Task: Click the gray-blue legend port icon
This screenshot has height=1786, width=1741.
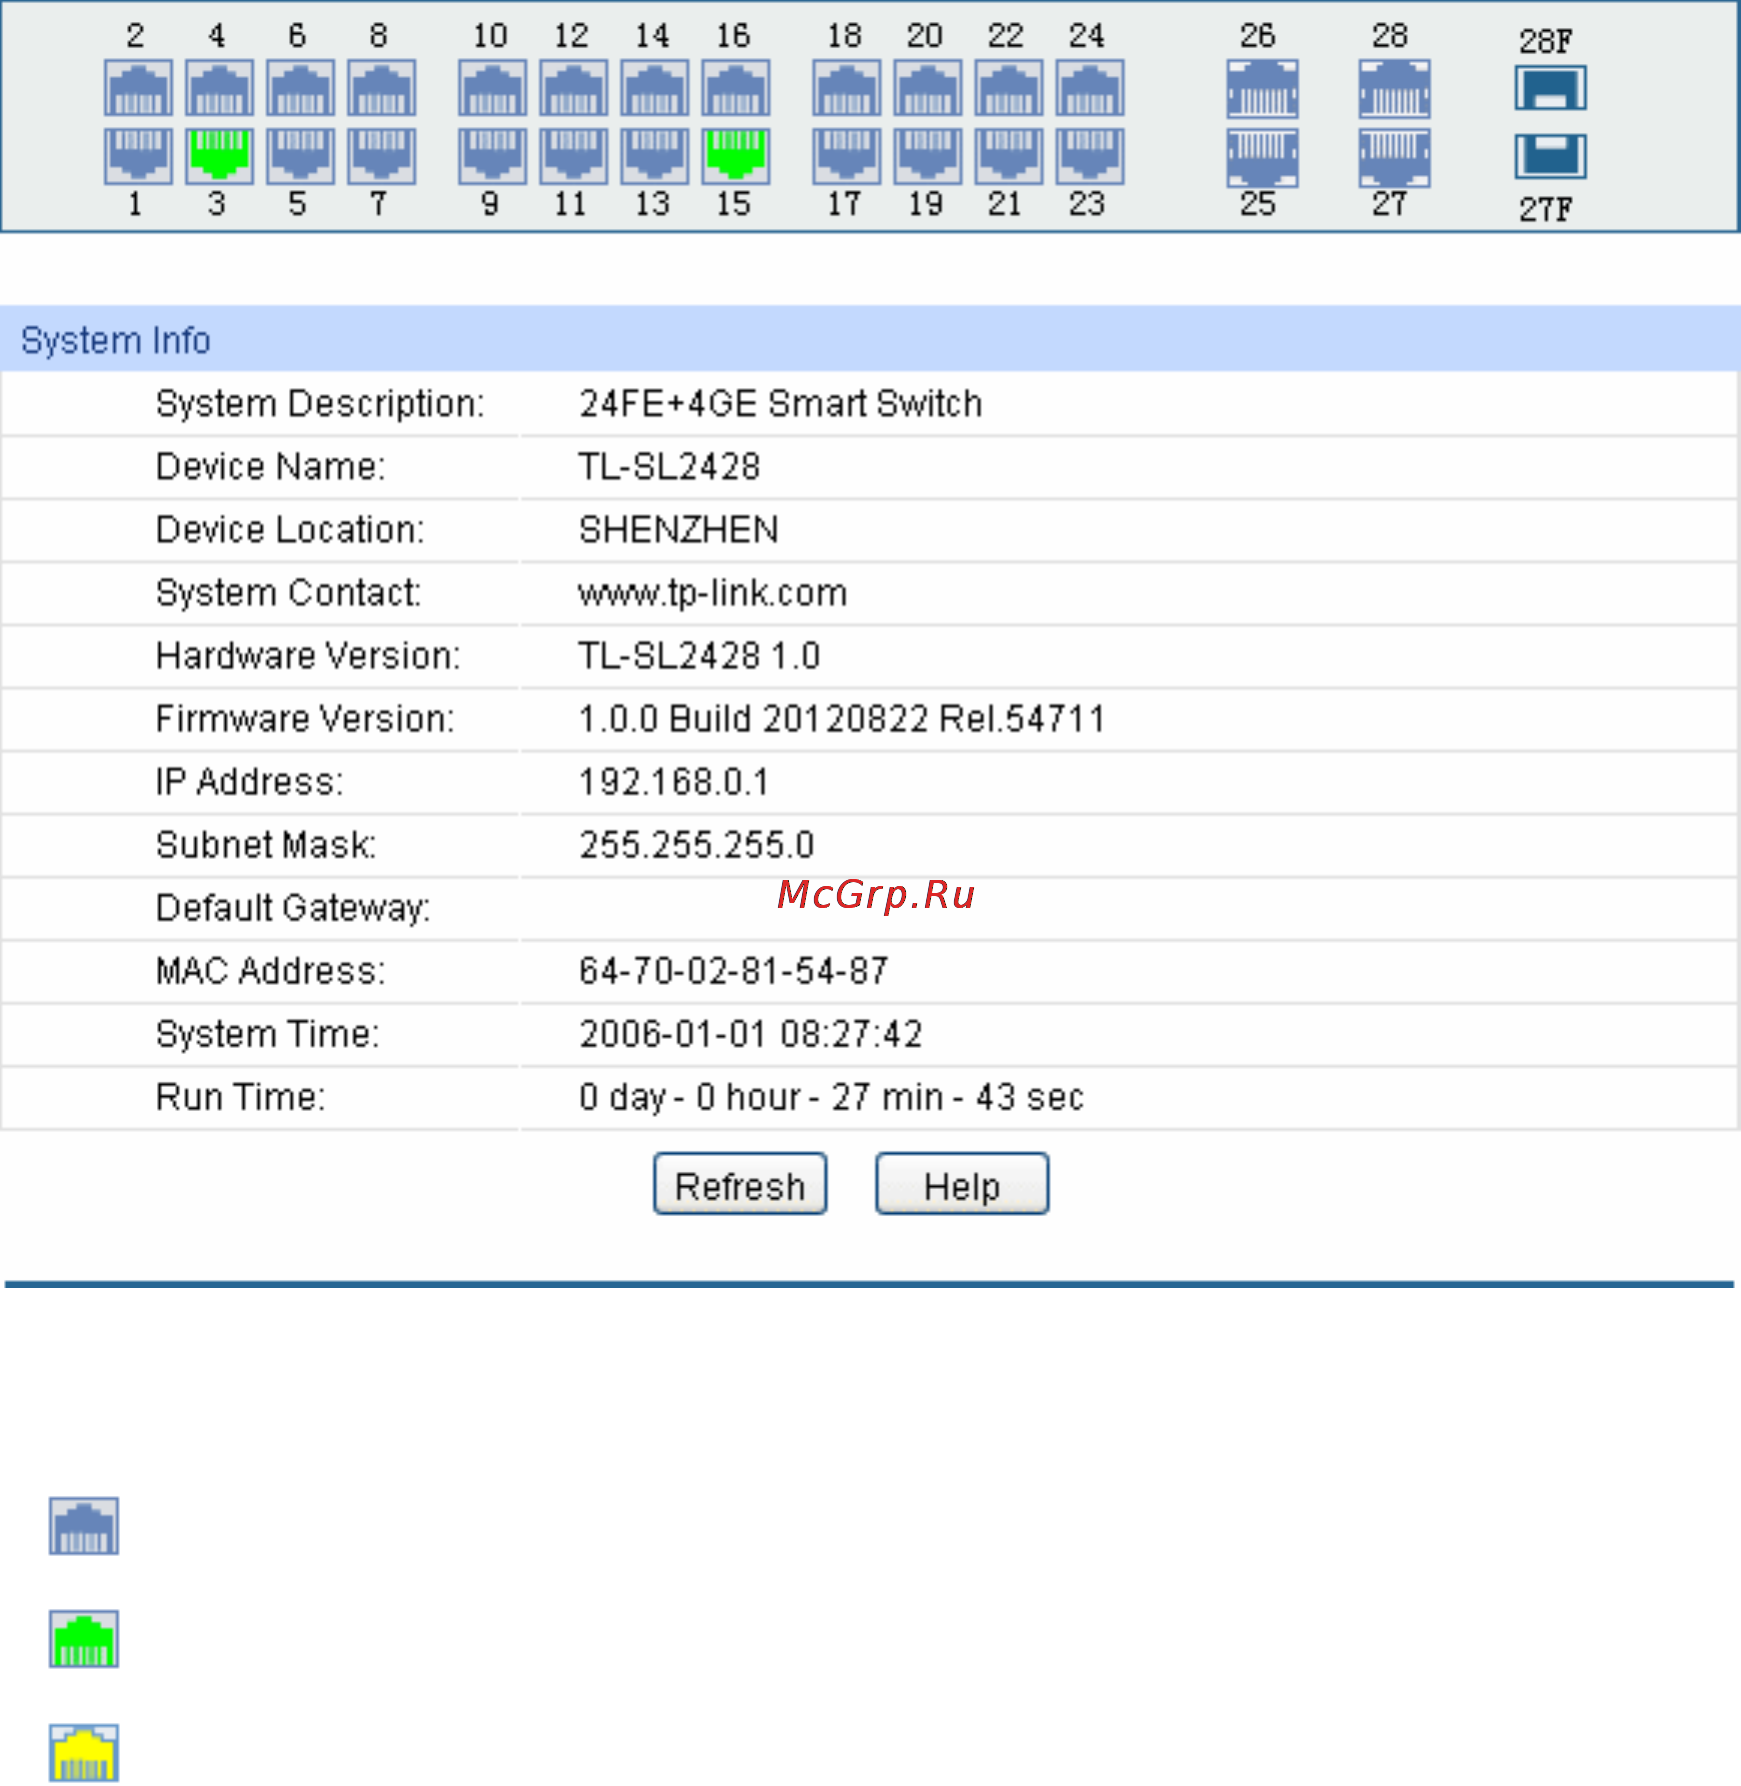Action: coord(84,1526)
